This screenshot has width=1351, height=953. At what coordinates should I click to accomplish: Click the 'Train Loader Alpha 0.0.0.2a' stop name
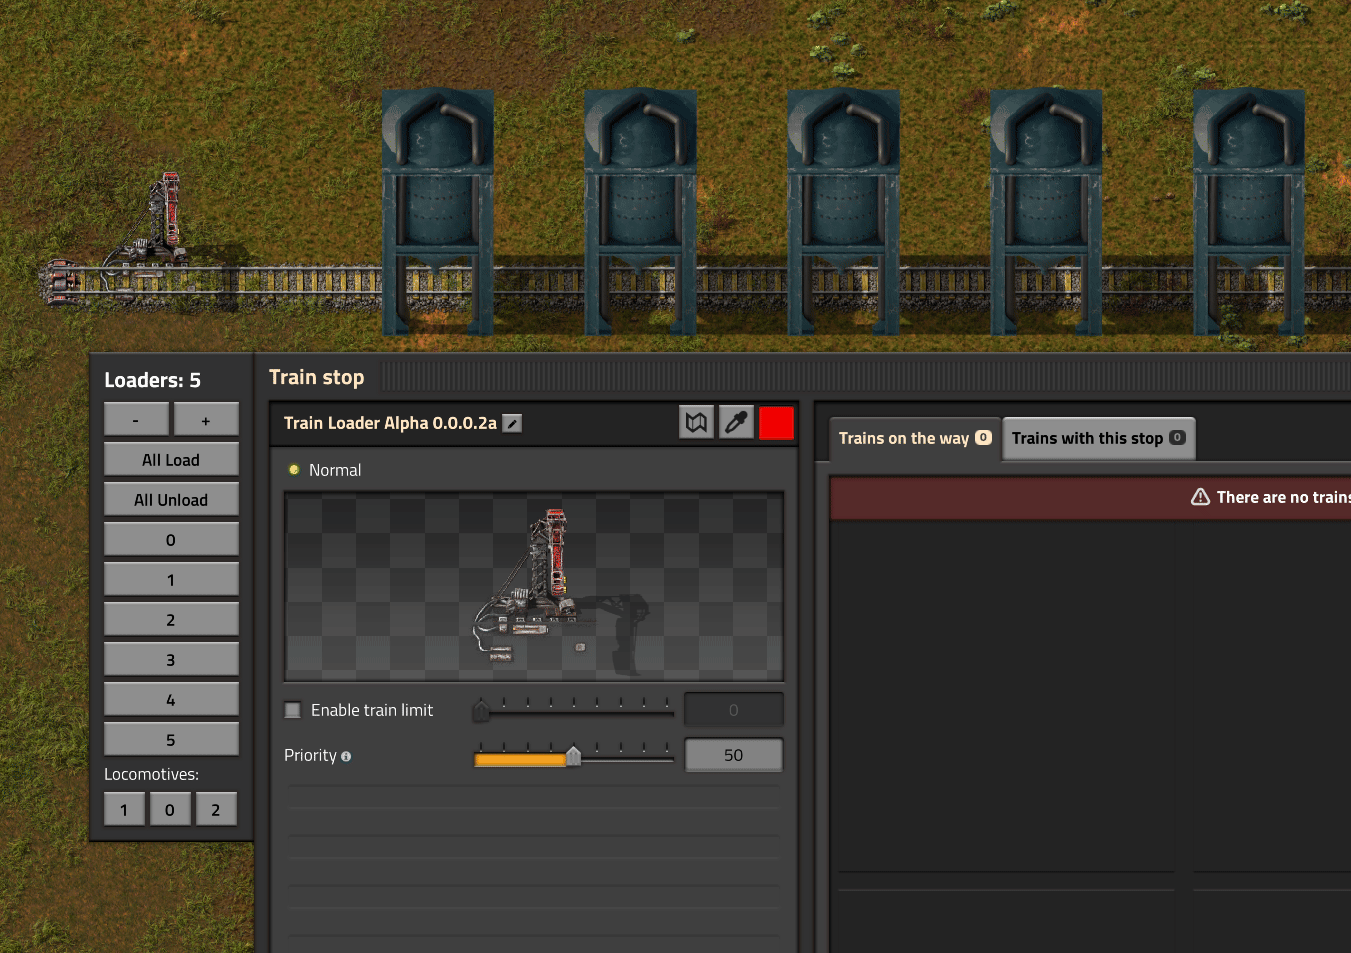coord(390,423)
